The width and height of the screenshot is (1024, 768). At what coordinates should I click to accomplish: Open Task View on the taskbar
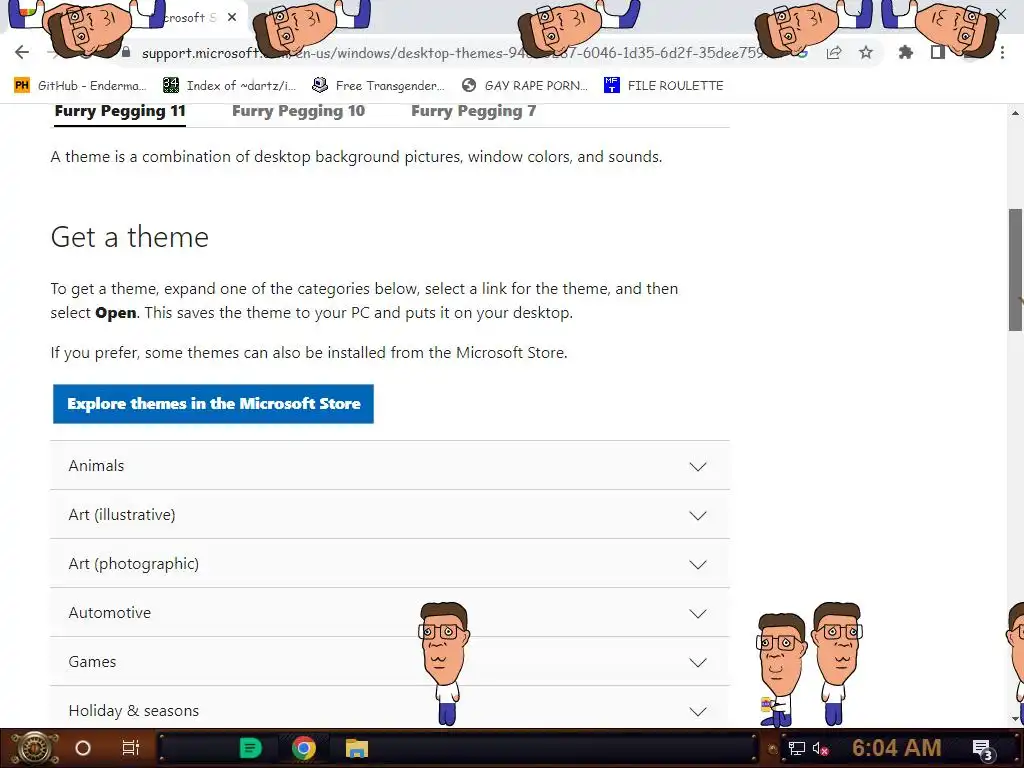click(x=131, y=748)
